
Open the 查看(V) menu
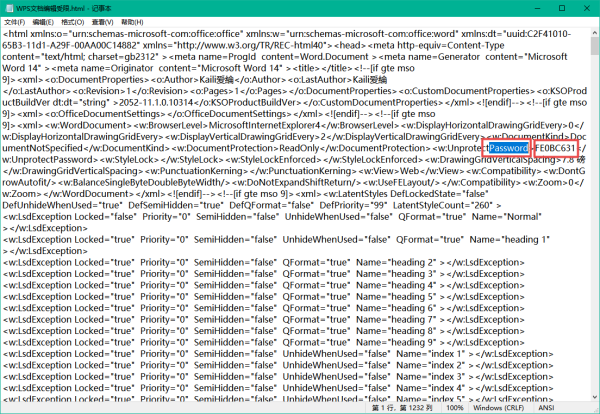click(x=102, y=22)
